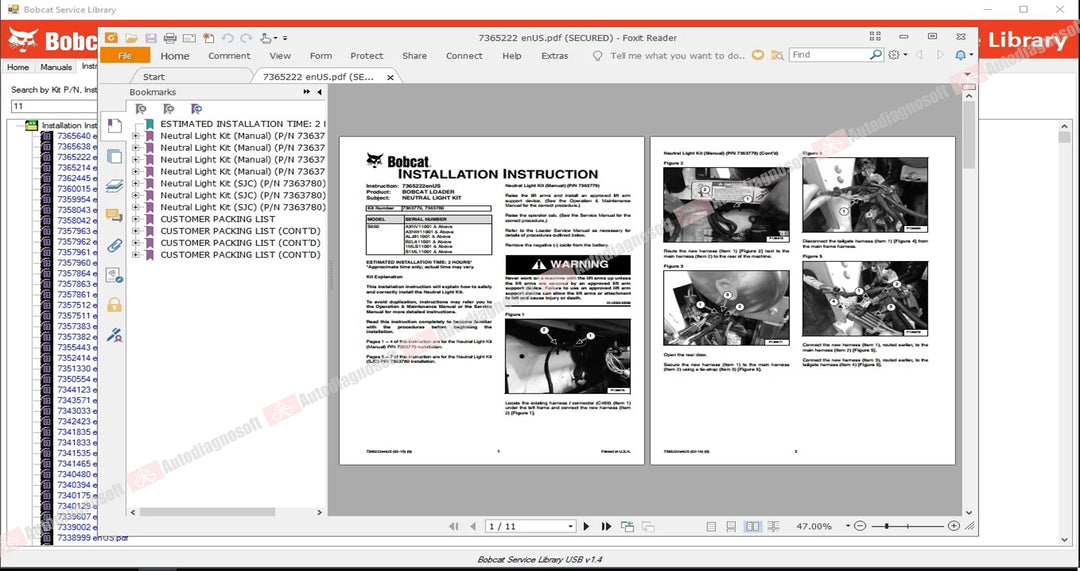Click the orange heart icon in ribbon
This screenshot has width=1080, height=571.
tap(758, 55)
